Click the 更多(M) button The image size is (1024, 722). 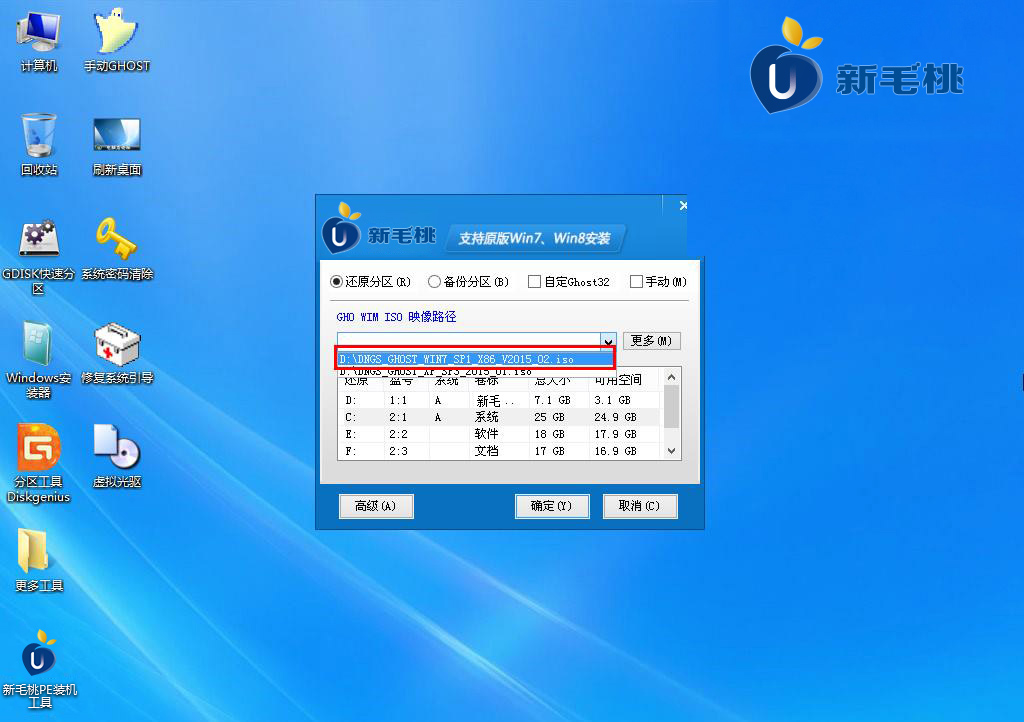pos(651,341)
